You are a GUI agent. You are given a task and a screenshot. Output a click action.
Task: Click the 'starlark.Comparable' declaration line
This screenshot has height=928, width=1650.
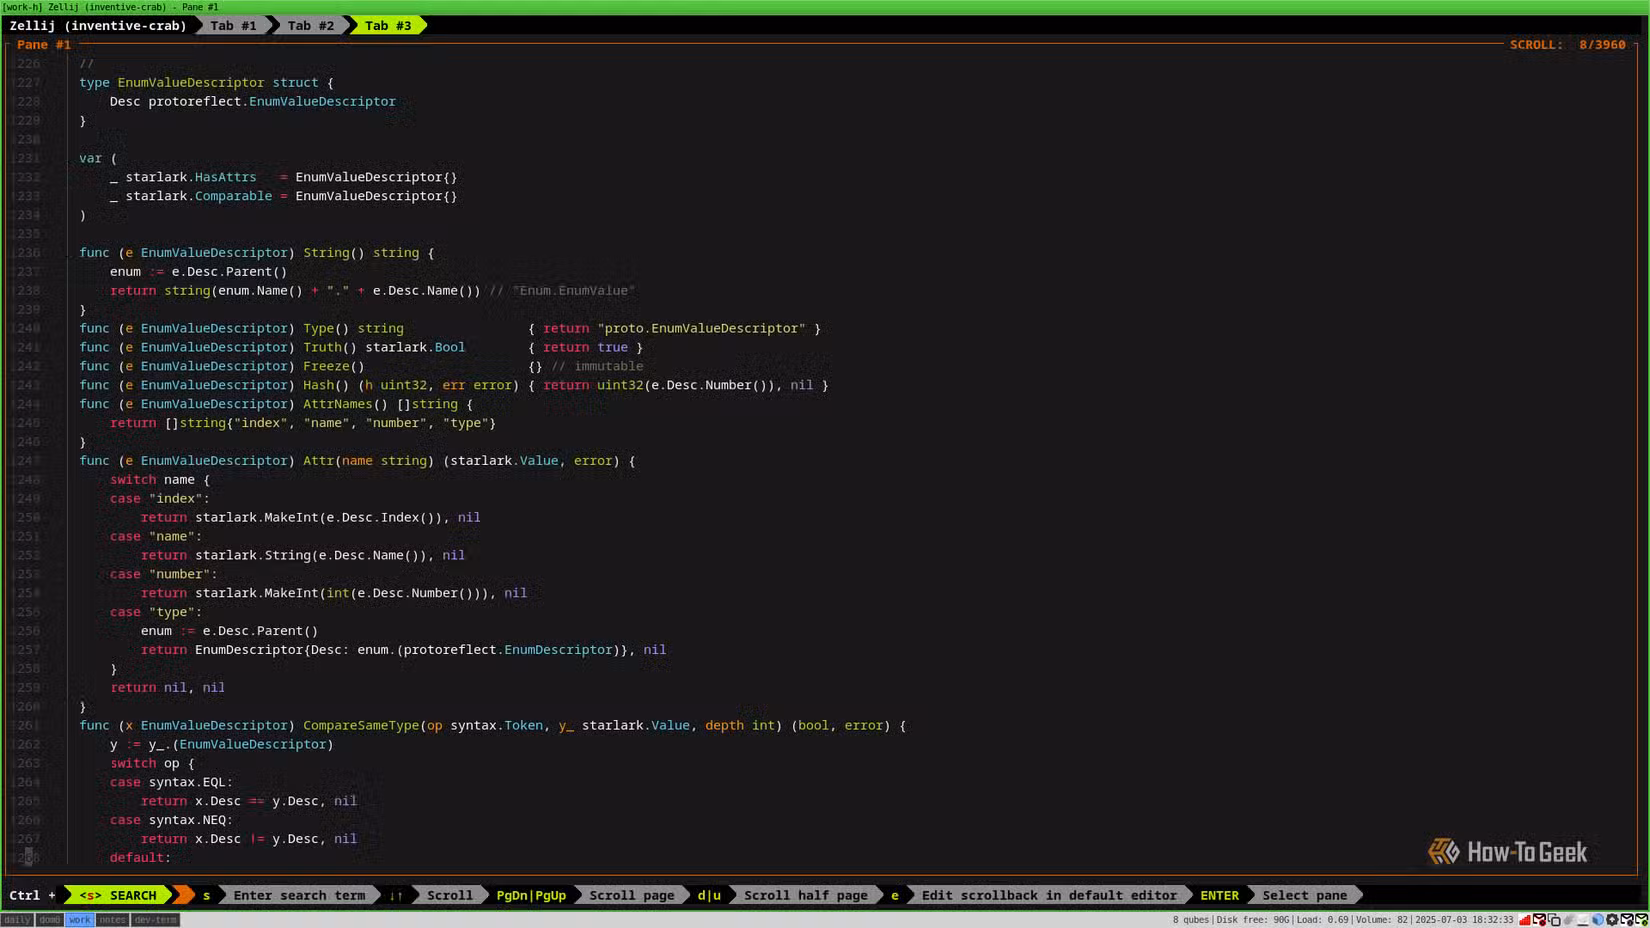pos(283,196)
